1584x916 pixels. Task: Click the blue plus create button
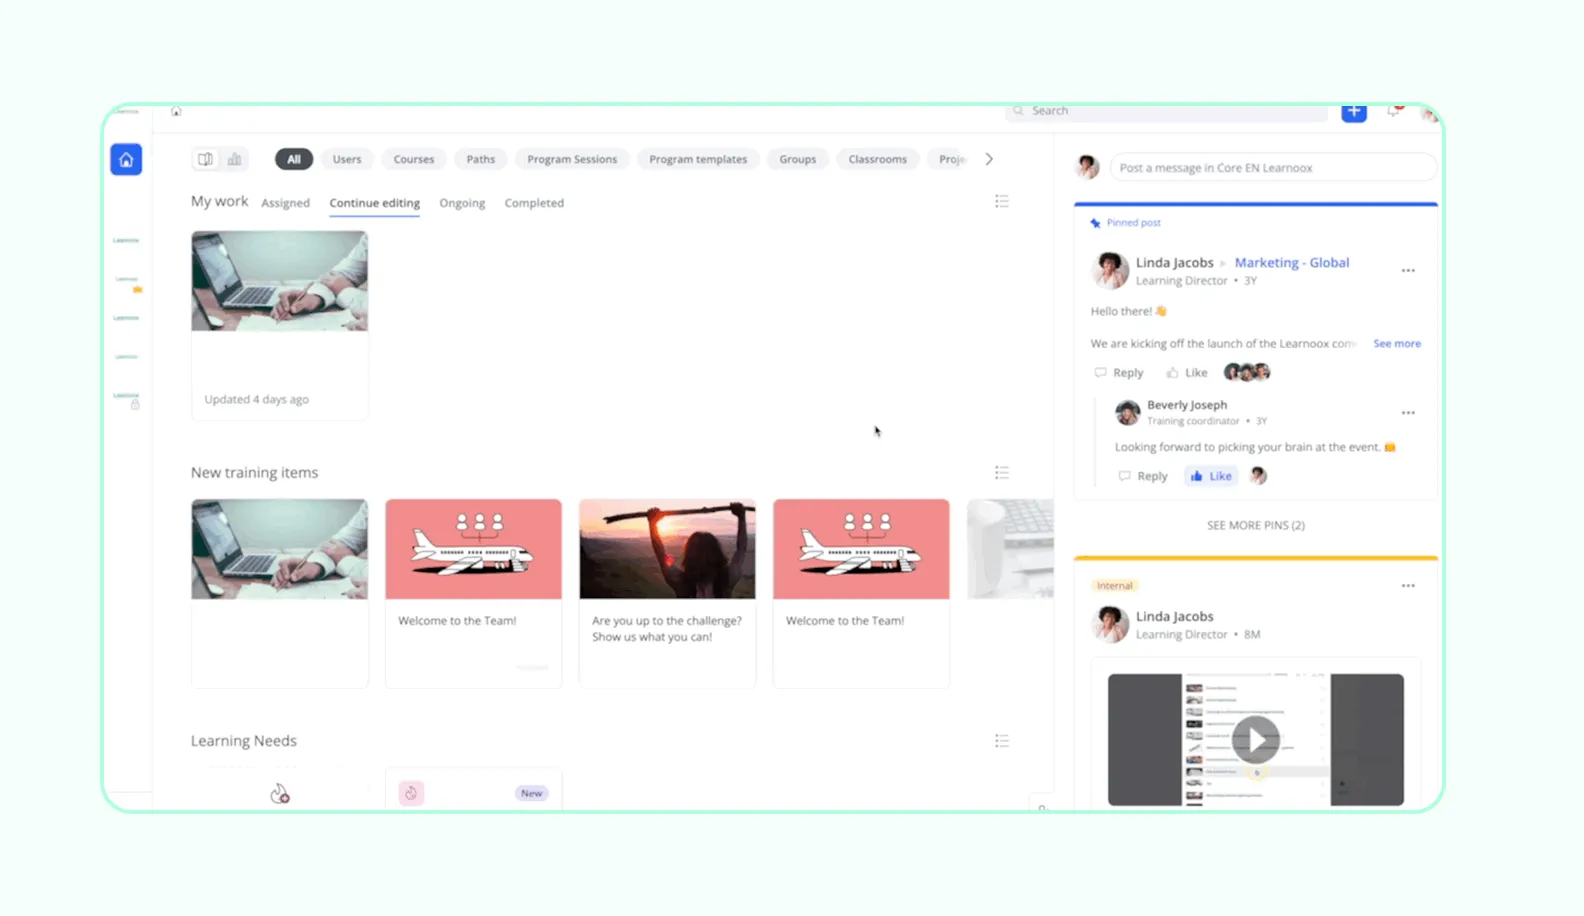(1354, 111)
